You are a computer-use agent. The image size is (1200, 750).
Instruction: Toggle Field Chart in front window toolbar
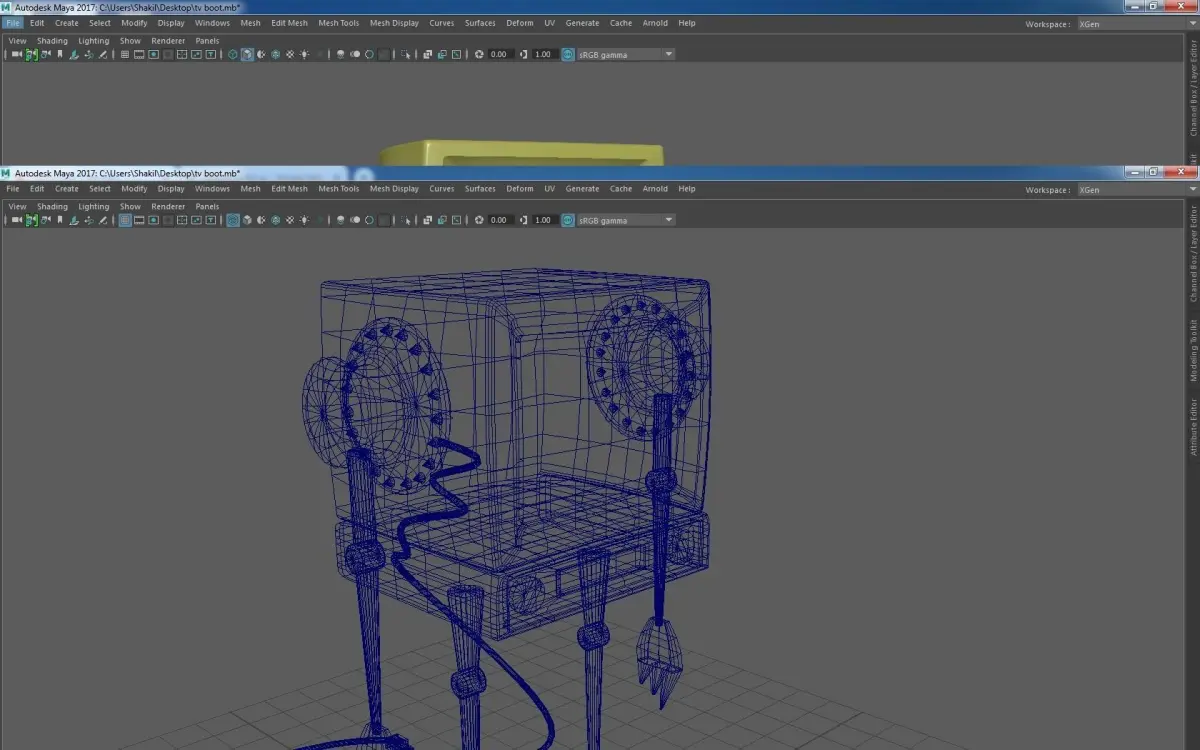[x=181, y=220]
